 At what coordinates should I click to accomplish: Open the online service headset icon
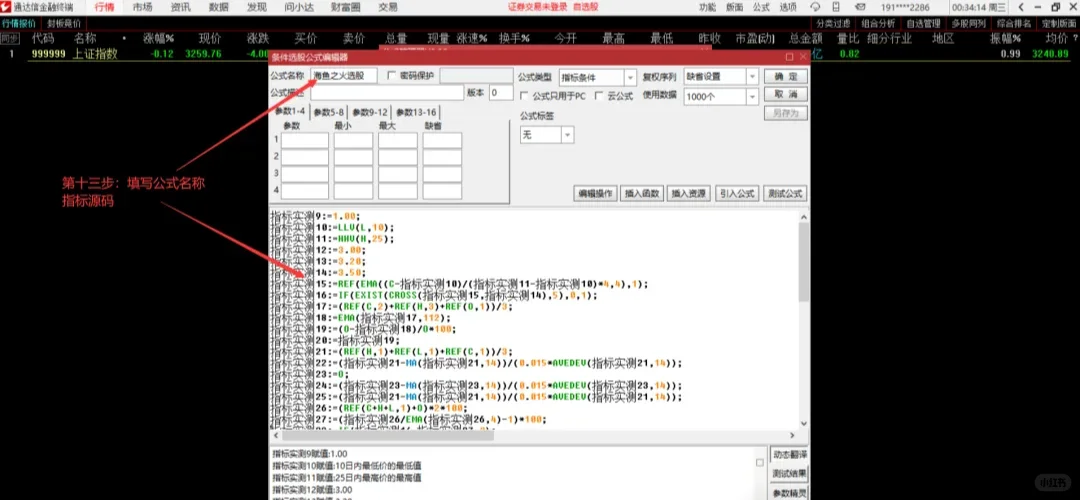(816, 8)
